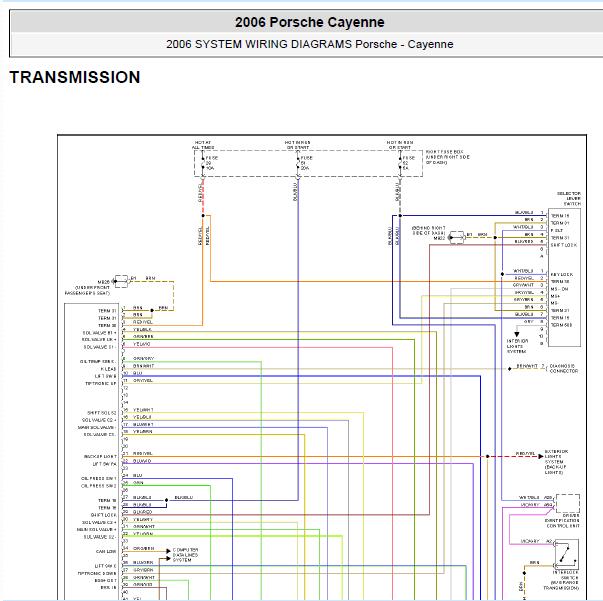Click the "HOT AT ALL TIMES" label

[x=203, y=145]
